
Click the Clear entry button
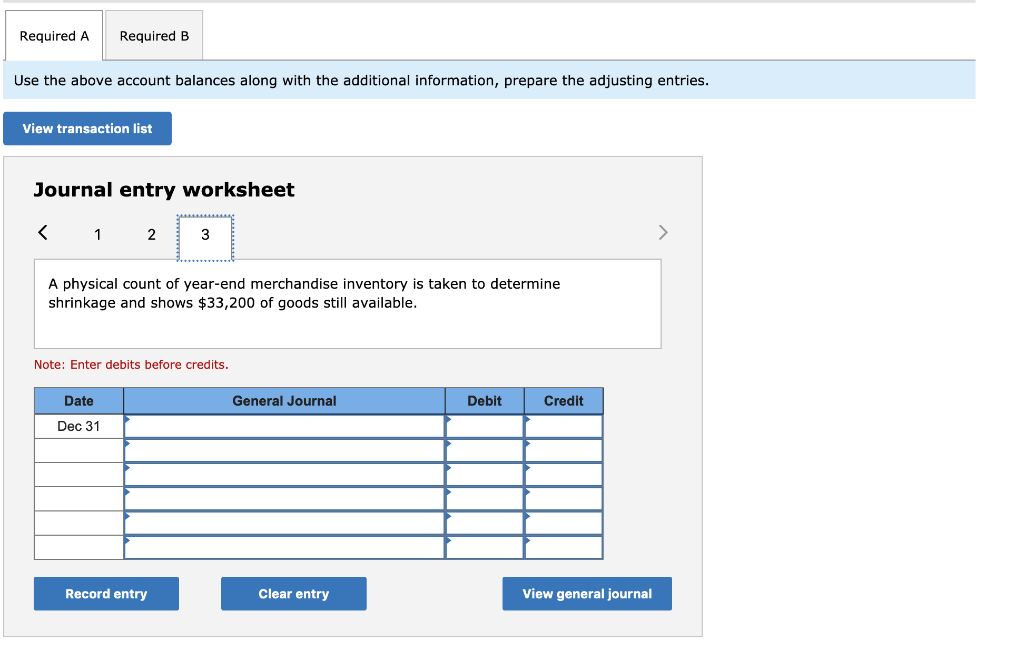coord(293,593)
